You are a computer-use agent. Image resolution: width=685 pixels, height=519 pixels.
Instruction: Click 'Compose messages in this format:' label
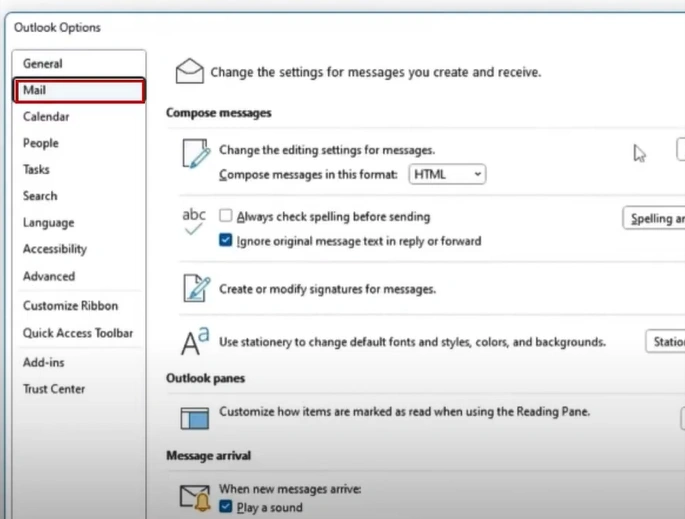tap(308, 174)
